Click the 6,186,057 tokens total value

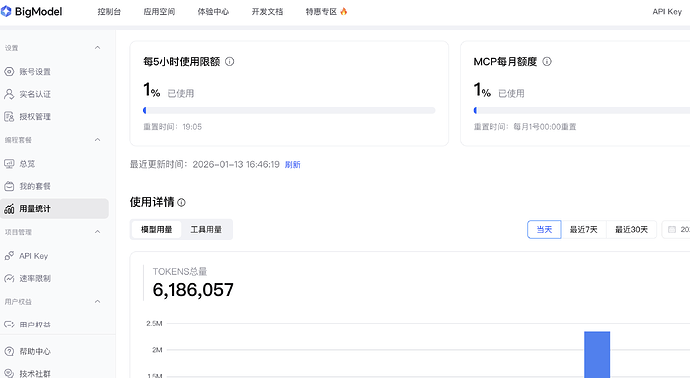tap(193, 290)
